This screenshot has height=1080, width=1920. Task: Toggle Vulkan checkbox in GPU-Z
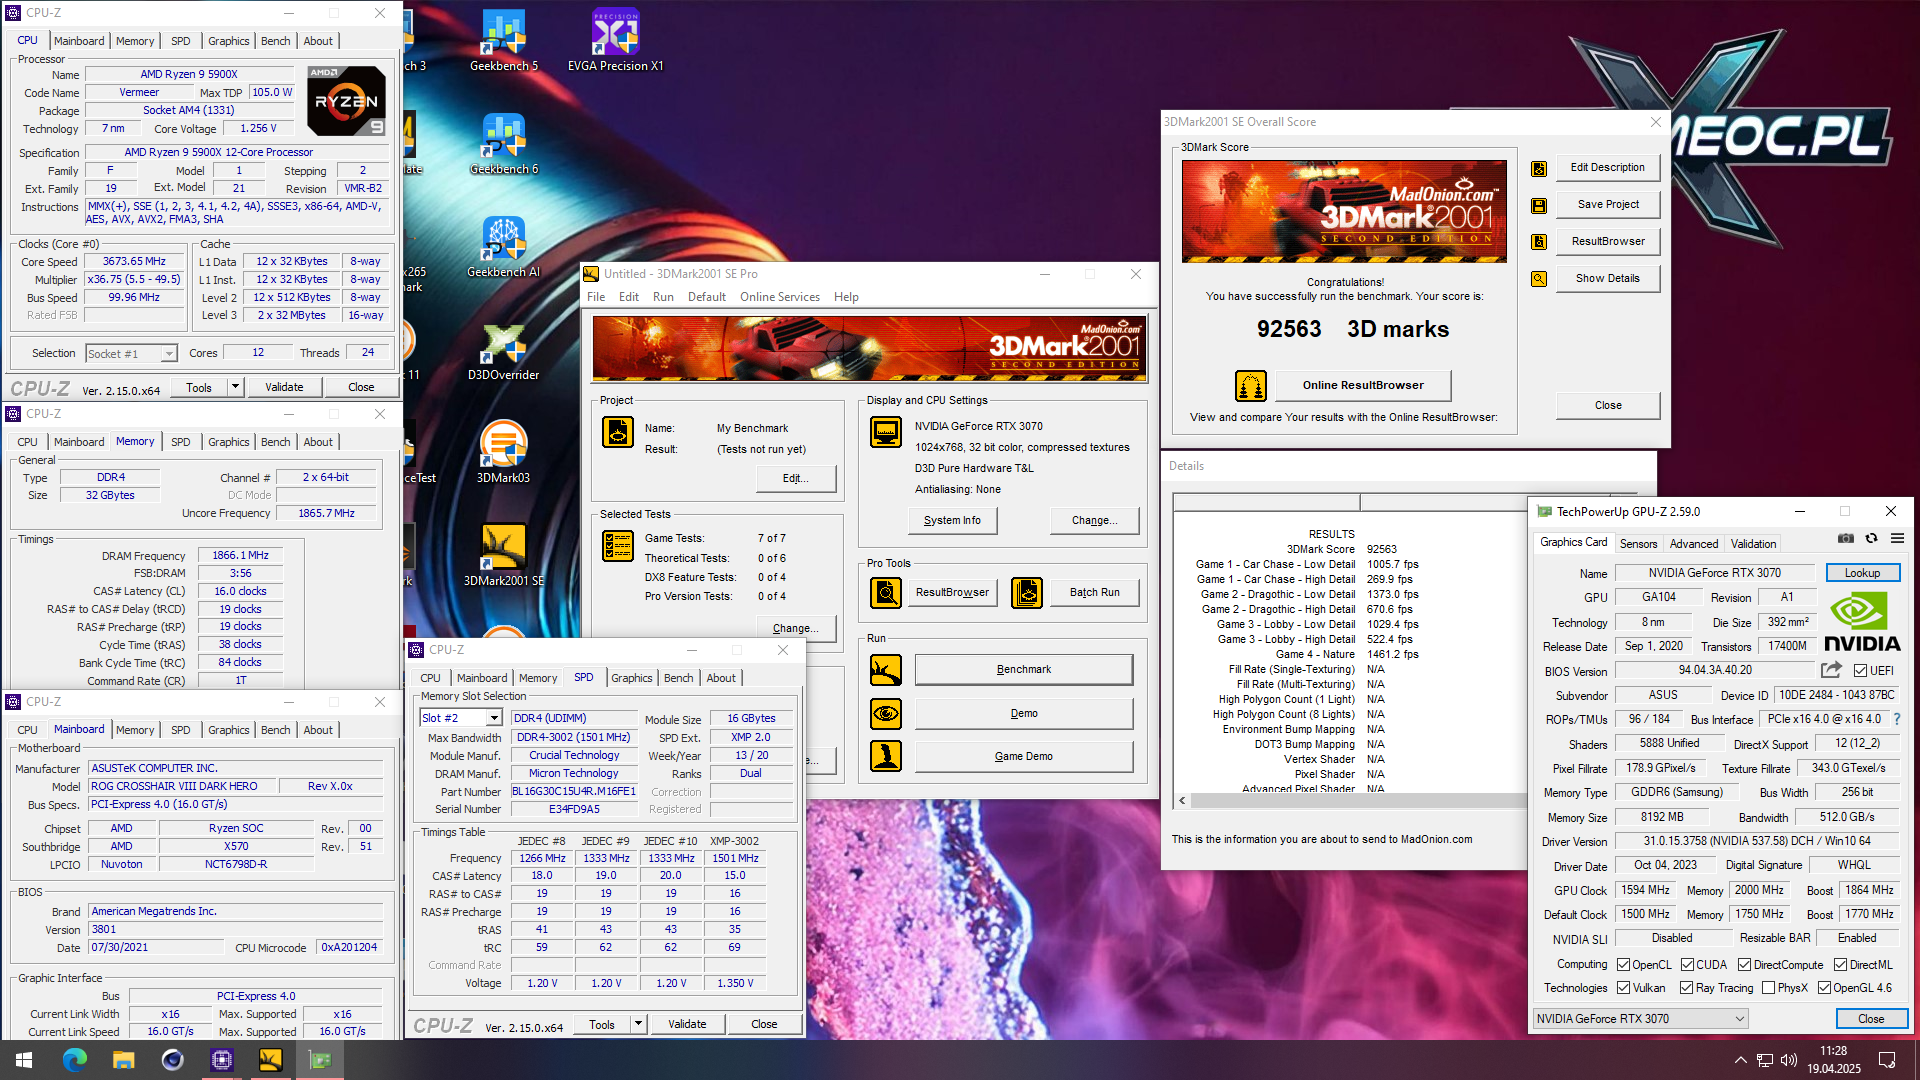[1623, 988]
